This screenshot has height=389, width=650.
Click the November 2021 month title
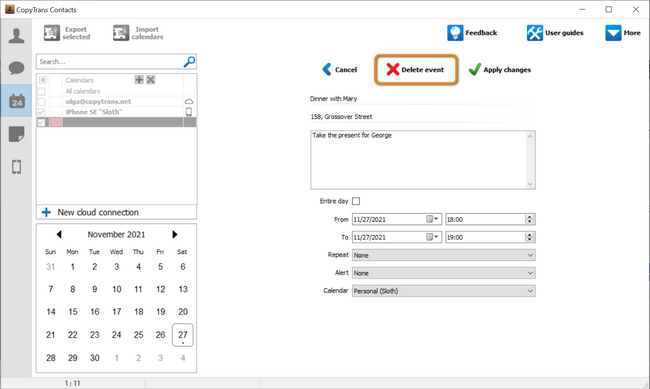coord(116,235)
